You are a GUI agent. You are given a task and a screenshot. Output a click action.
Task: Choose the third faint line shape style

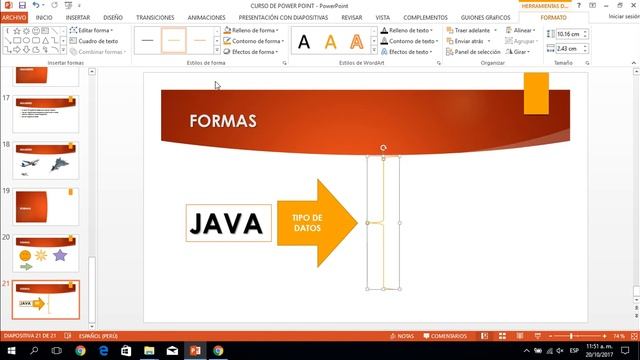pos(200,40)
